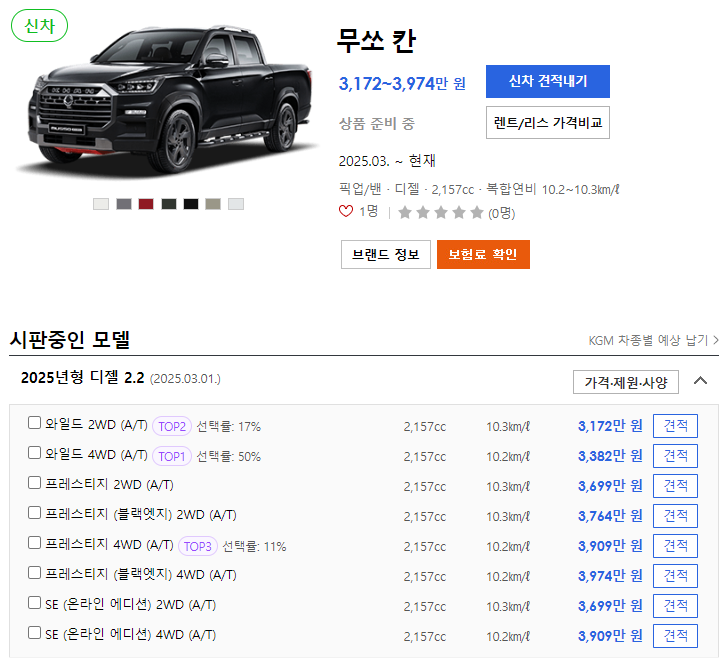The height and width of the screenshot is (670, 727).
Task: Click 와일드 2WD (A/T) trim name
Action: 96,424
